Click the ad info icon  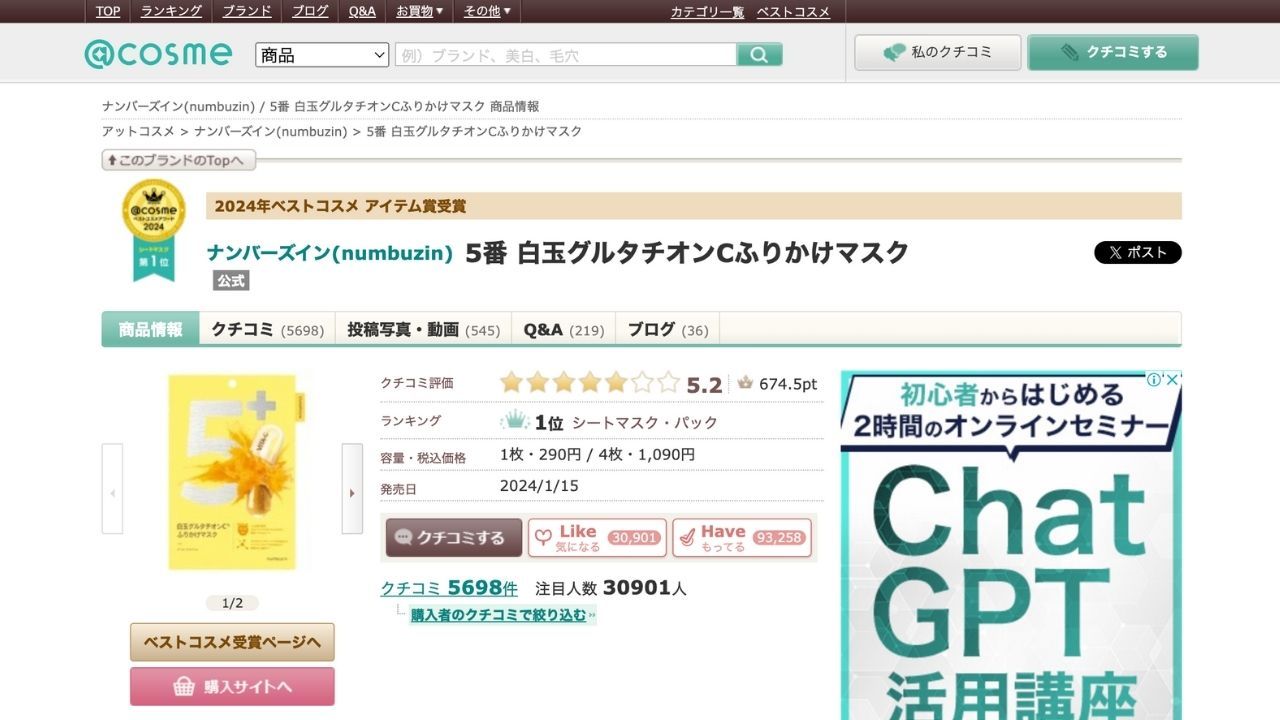1154,380
